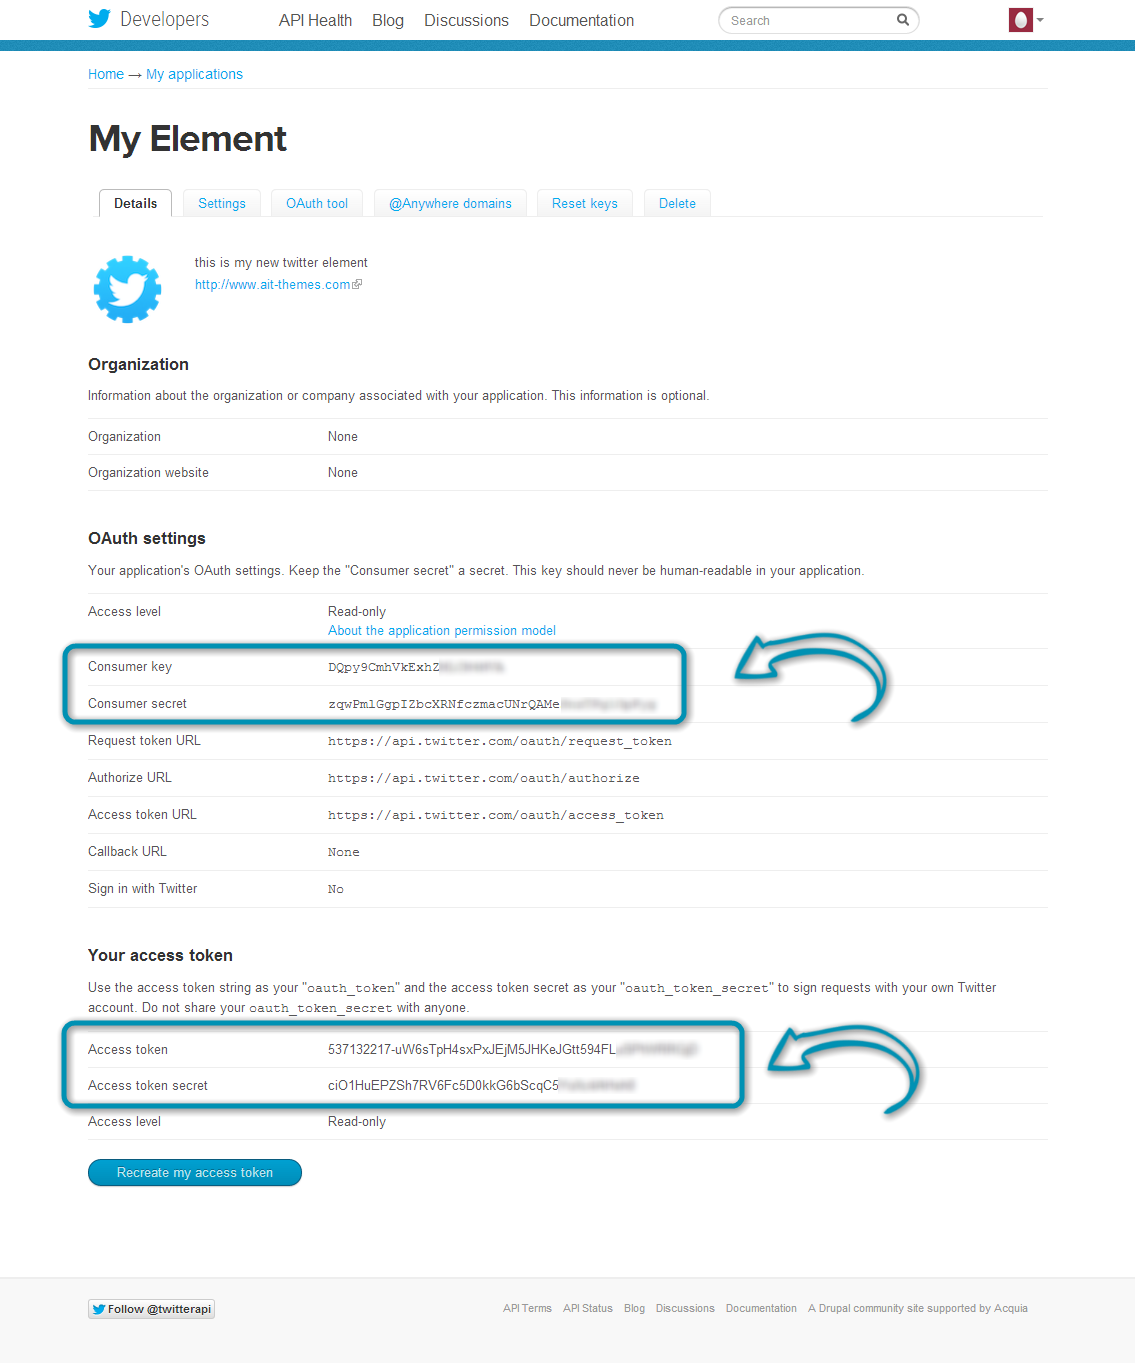The height and width of the screenshot is (1363, 1135).
Task: Navigate to My applications breadcrumb
Action: (x=194, y=74)
